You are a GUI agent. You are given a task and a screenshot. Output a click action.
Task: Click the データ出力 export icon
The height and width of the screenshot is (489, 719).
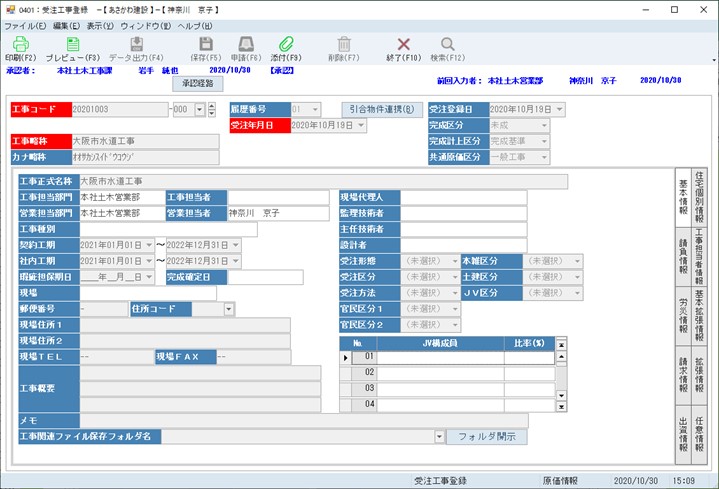[136, 44]
